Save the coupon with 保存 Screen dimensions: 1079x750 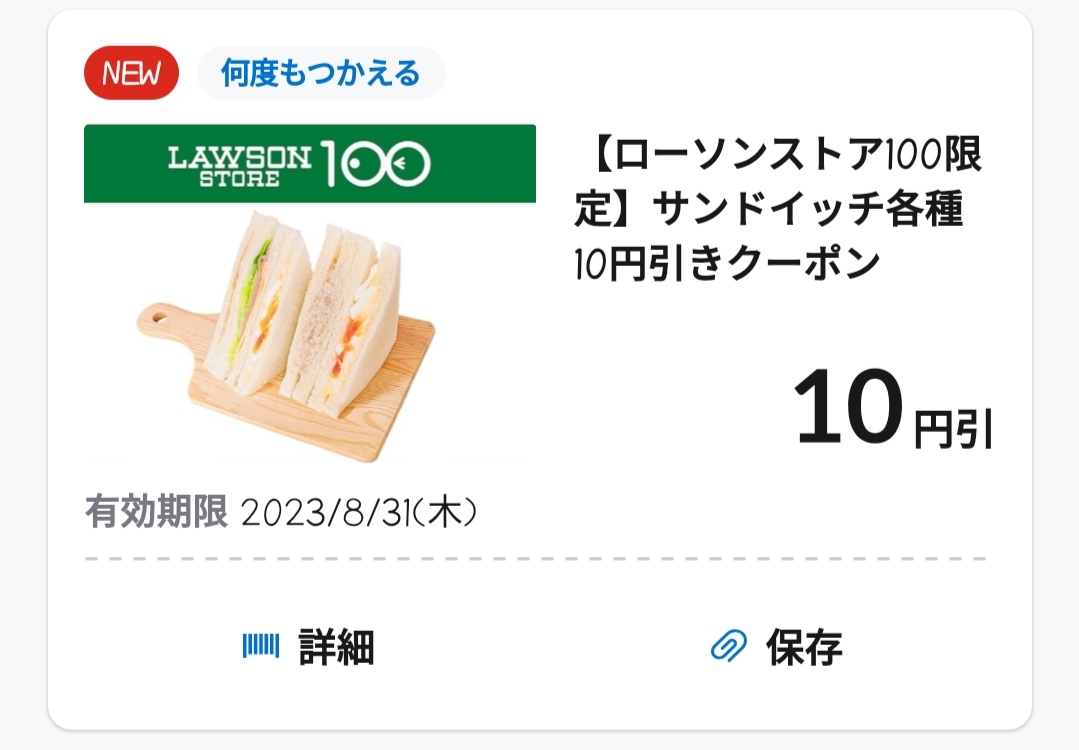point(804,647)
